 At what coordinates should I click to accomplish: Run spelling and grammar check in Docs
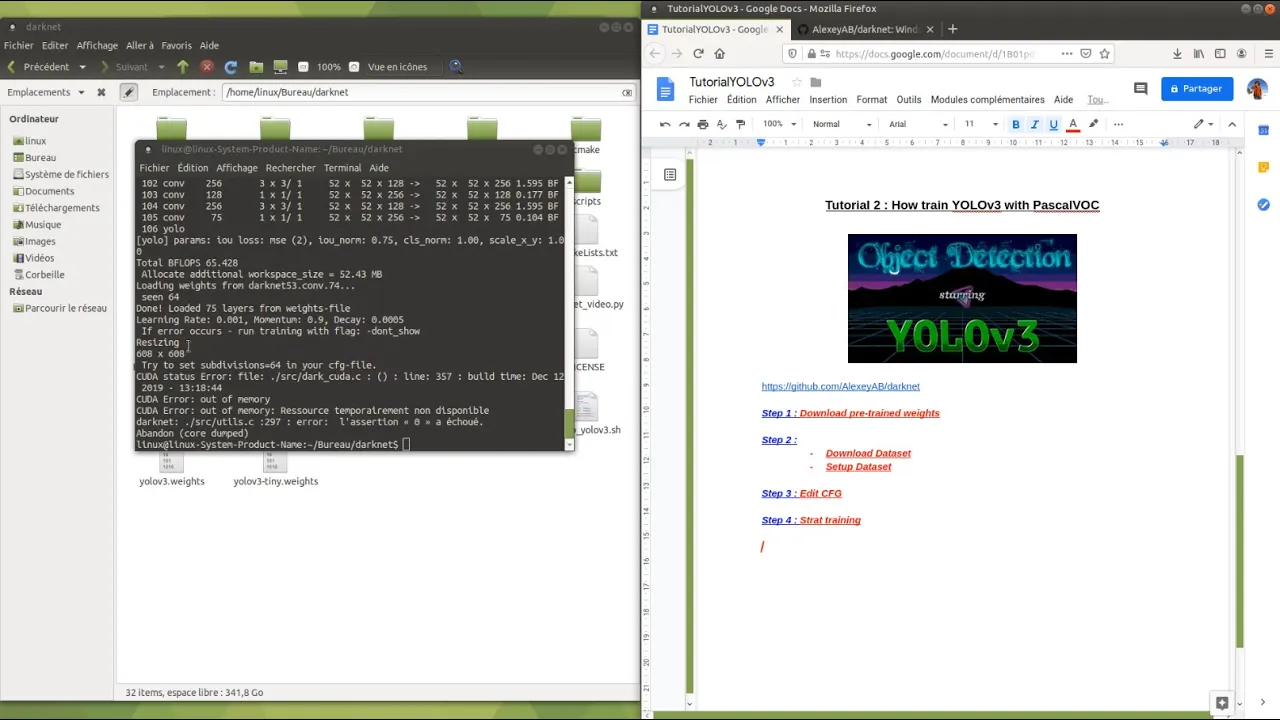pyautogui.click(x=722, y=124)
